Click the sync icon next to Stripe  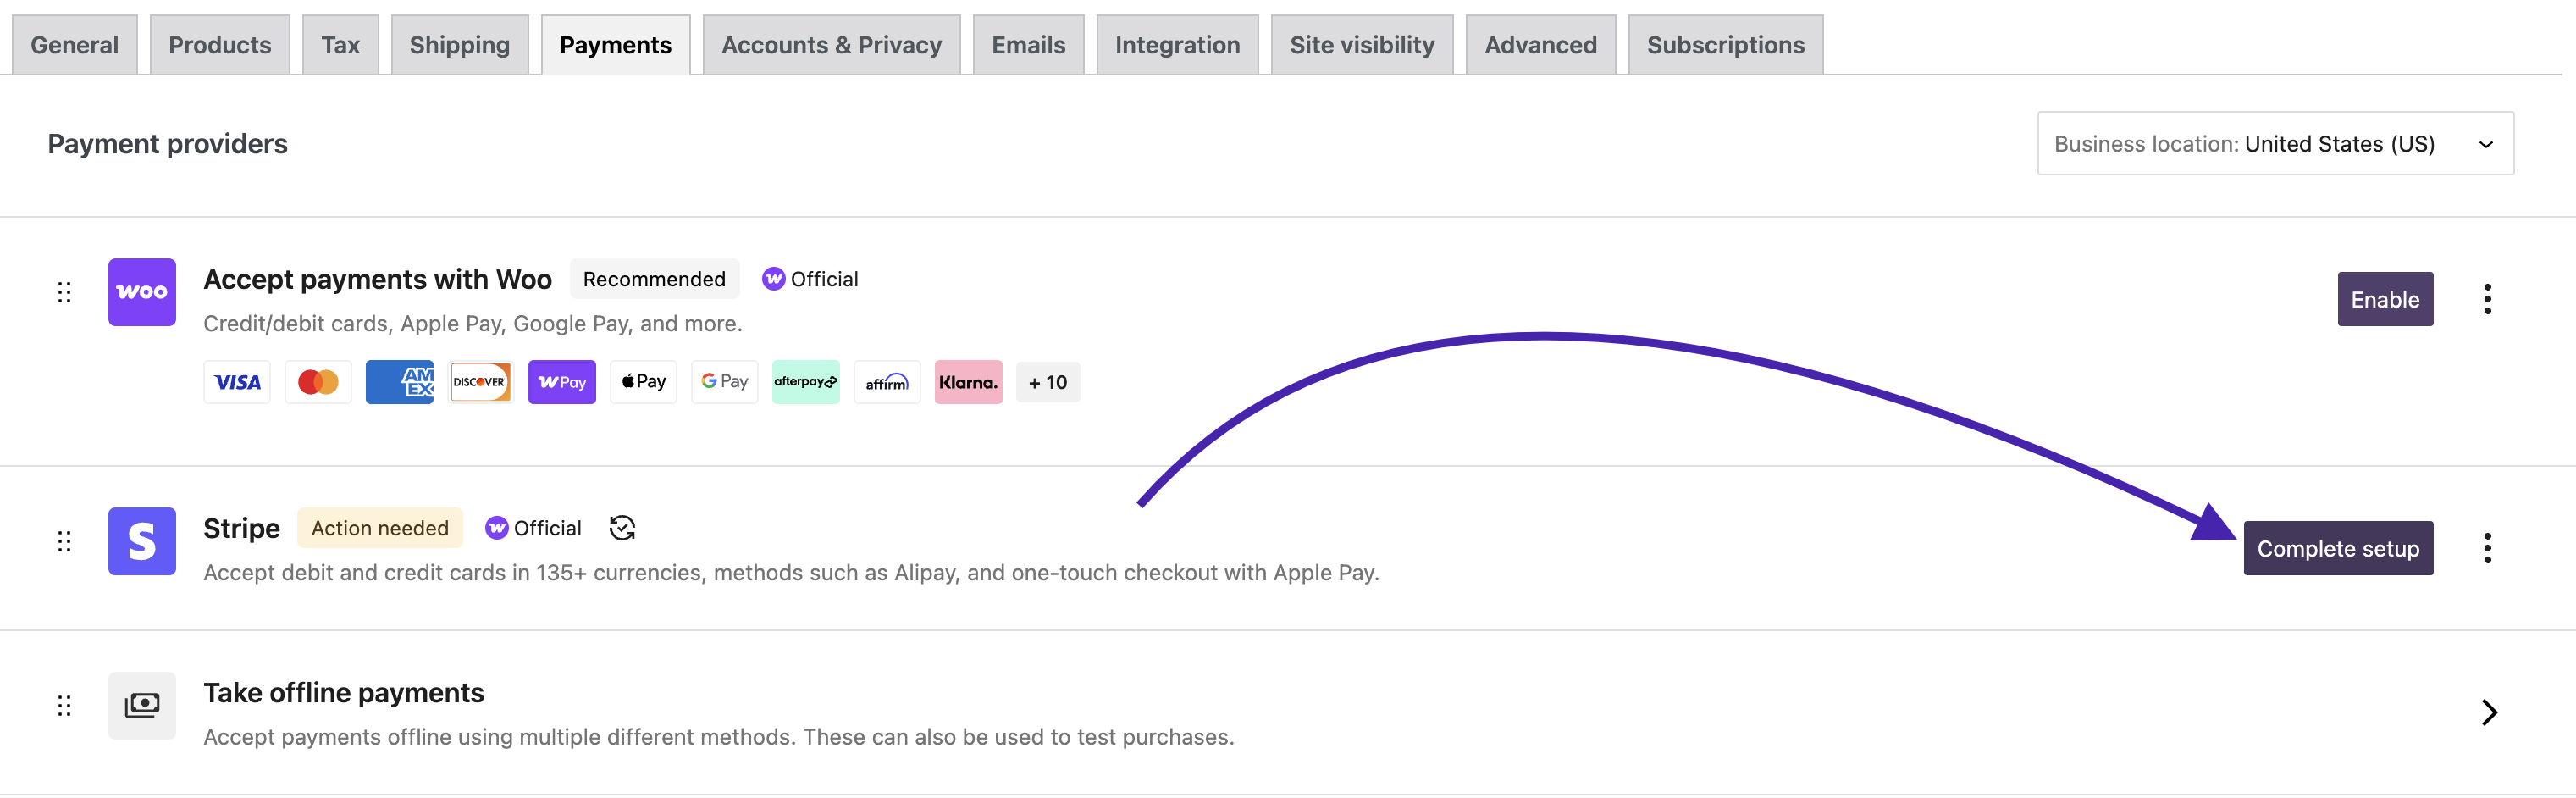click(x=623, y=528)
